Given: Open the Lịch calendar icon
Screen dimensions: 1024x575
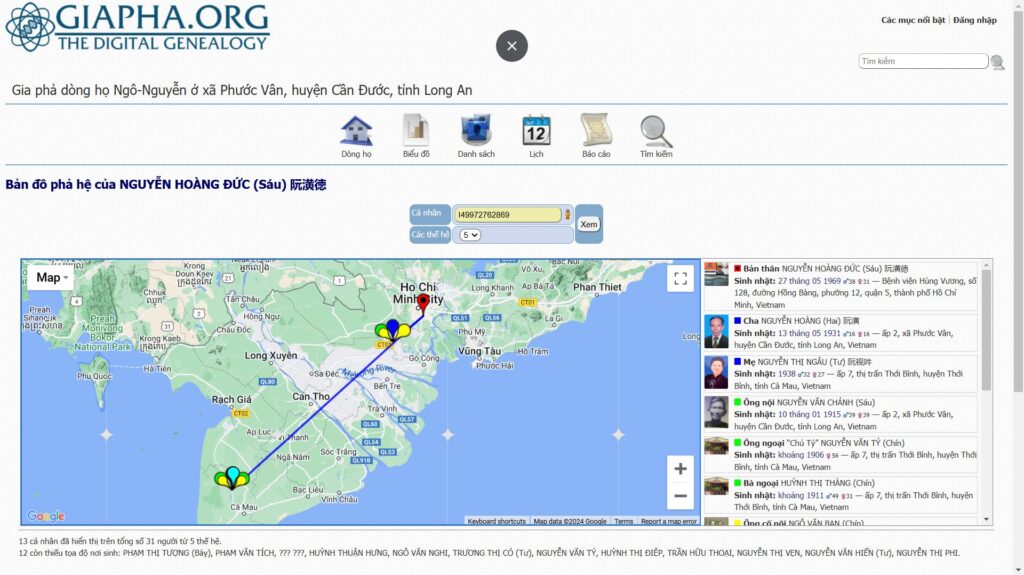Looking at the screenshot, I should point(536,132).
